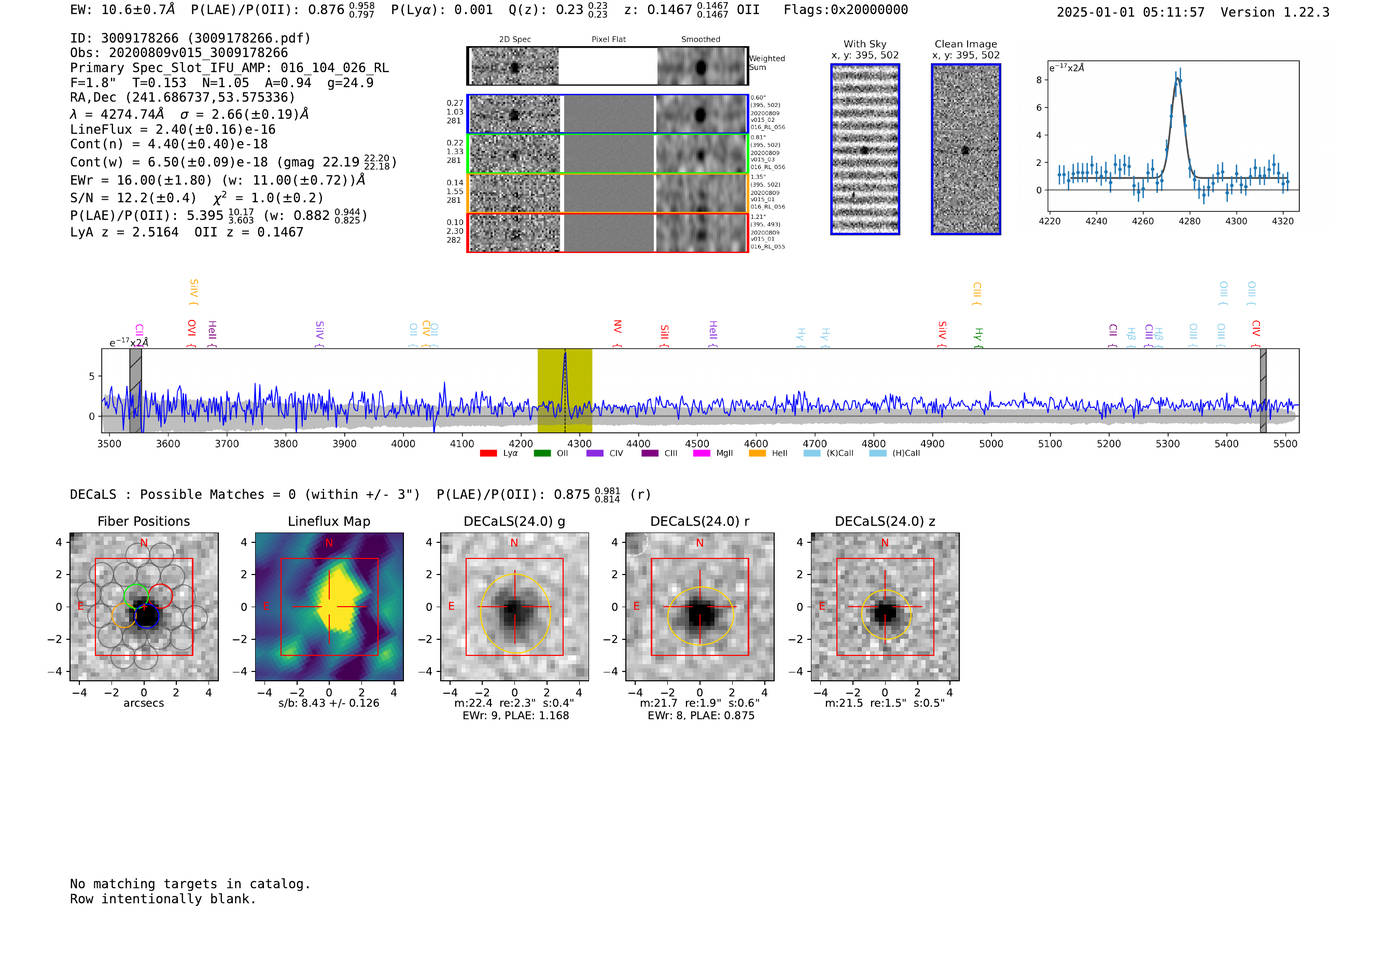Select the orange-bordered 2D spectrum row

[x=608, y=193]
